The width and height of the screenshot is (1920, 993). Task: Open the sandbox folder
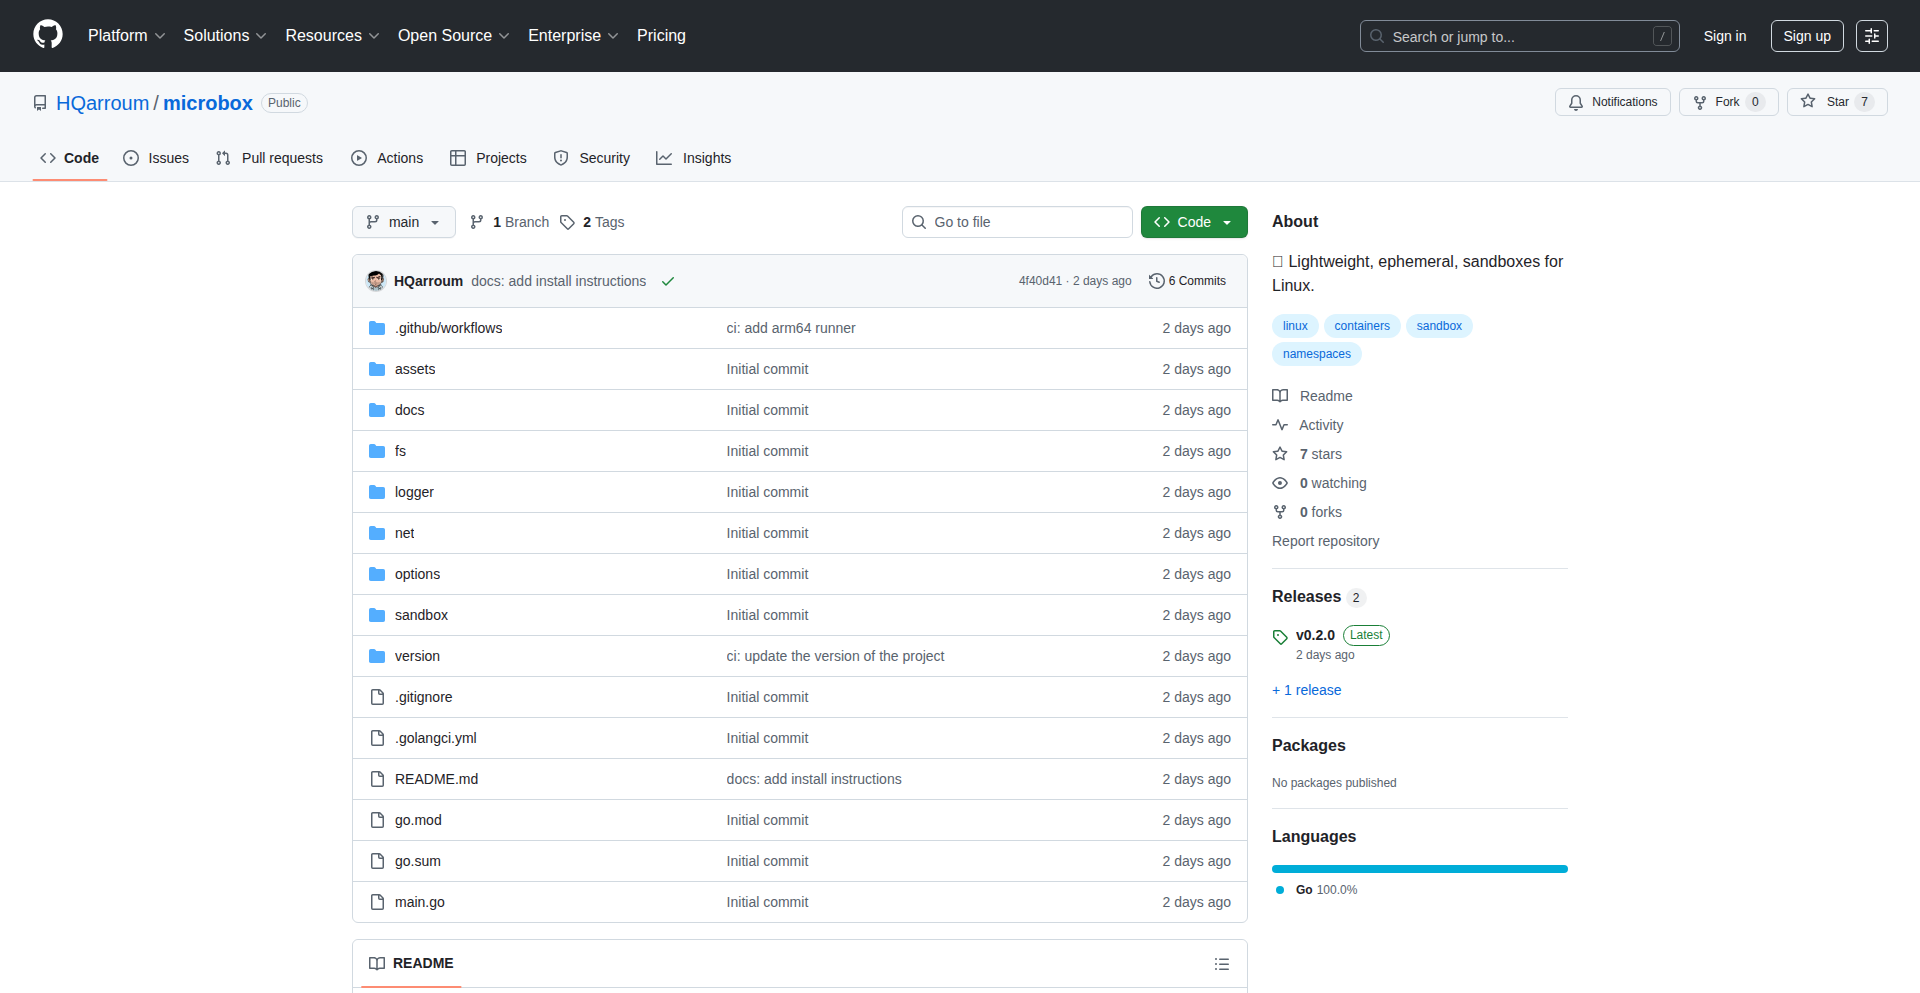coord(421,615)
